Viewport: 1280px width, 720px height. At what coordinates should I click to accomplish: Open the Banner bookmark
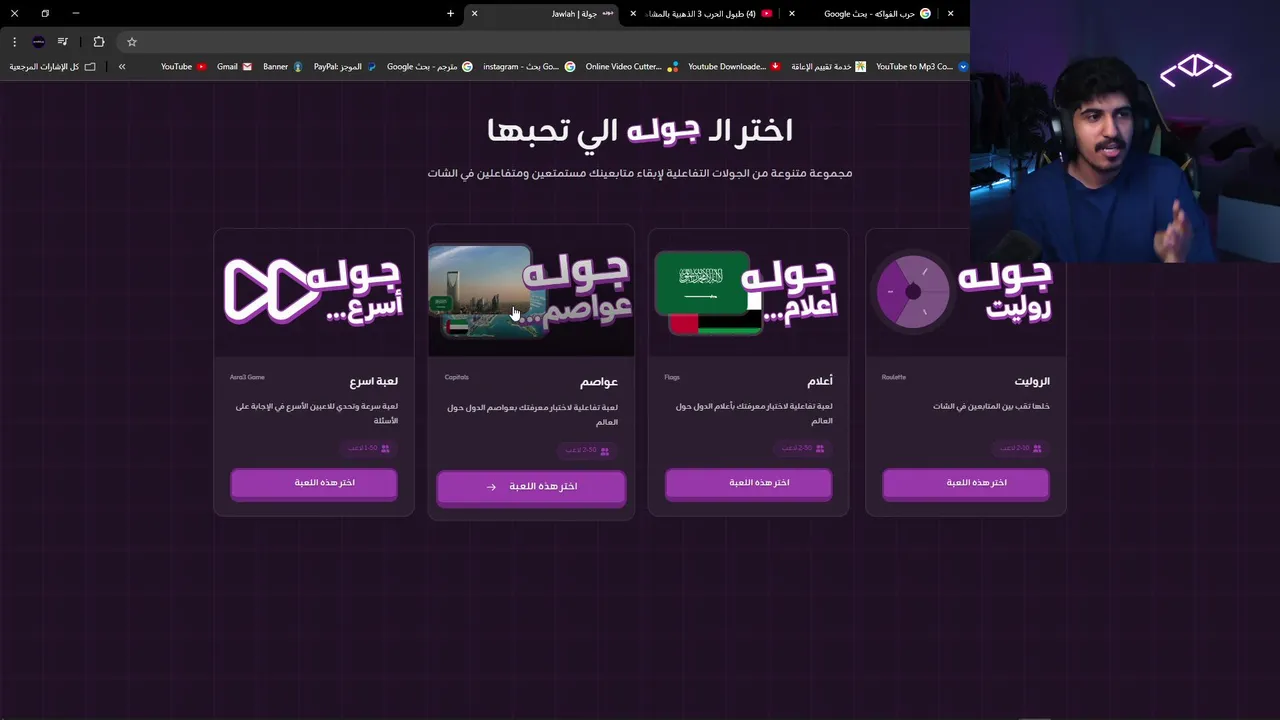(x=282, y=67)
